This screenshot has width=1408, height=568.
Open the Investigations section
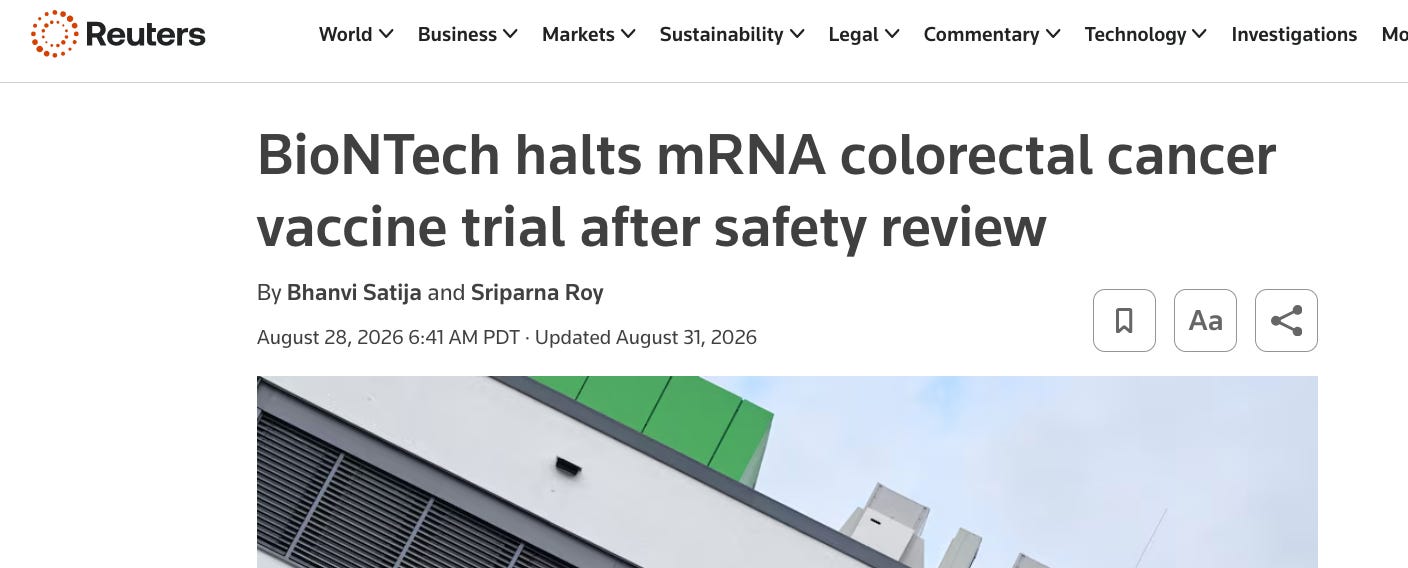pyautogui.click(x=1294, y=34)
